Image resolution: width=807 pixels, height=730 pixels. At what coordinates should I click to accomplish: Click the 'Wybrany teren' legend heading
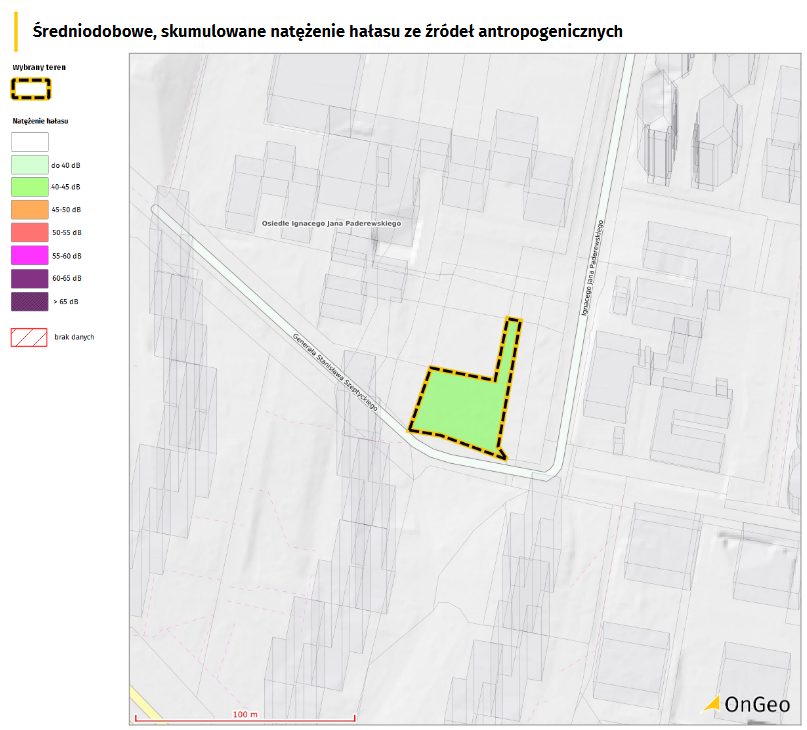(38, 67)
